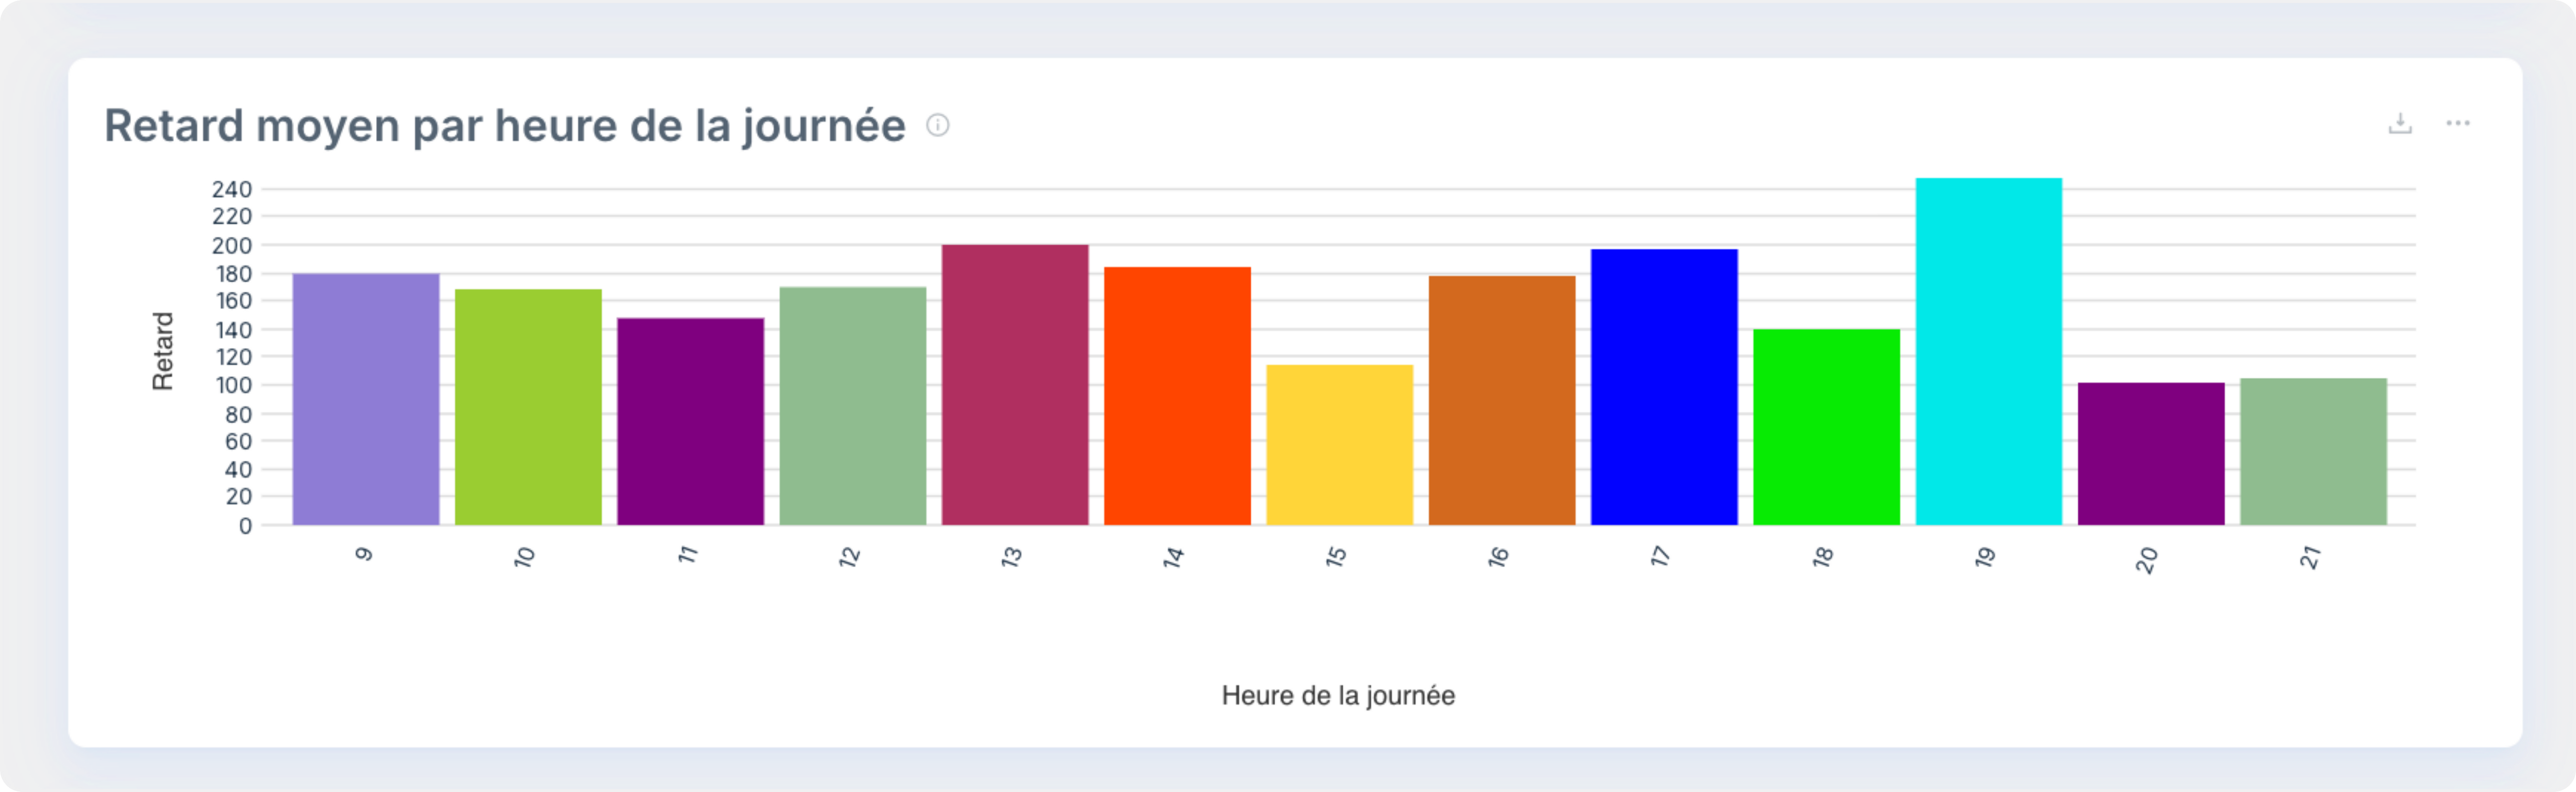Click the blue bar for hour 17
The height and width of the screenshot is (792, 2576).
1664,387
